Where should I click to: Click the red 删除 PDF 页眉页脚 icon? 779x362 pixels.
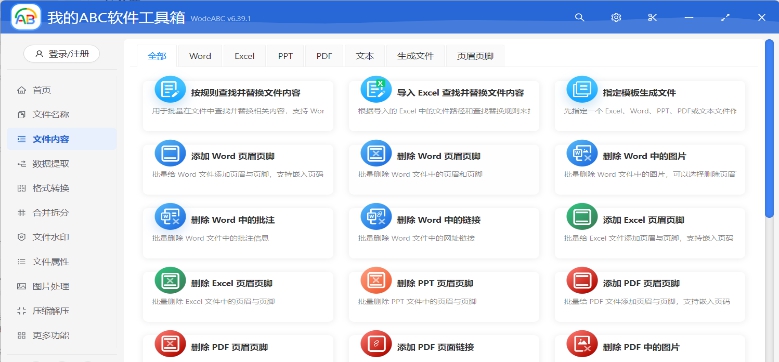click(170, 344)
